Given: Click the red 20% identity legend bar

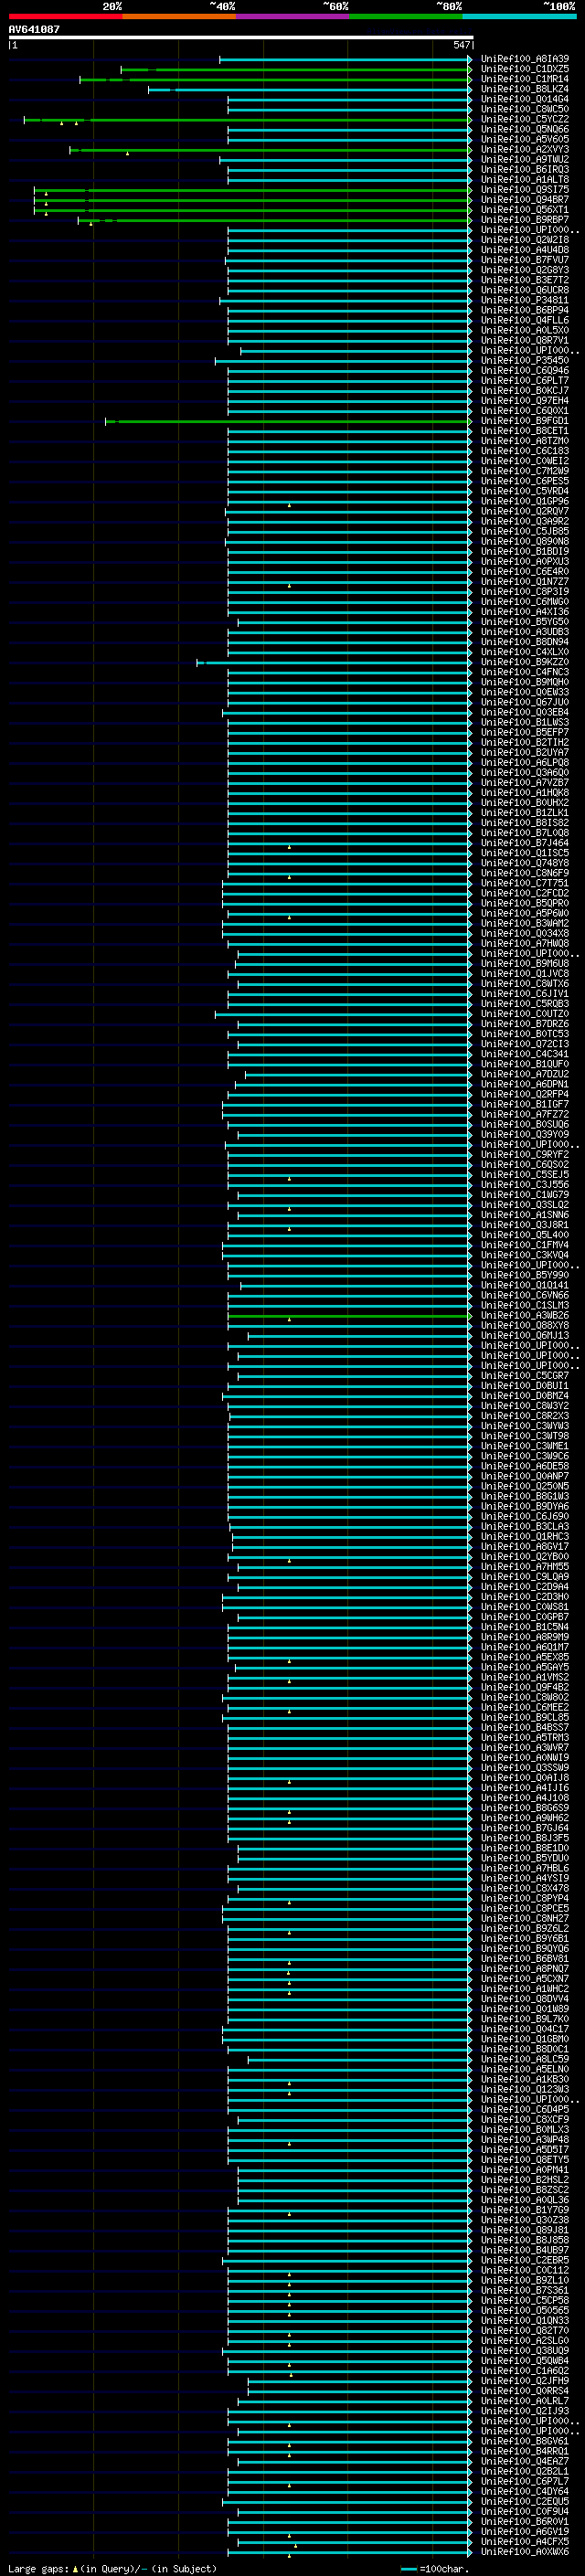Looking at the screenshot, I should (65, 16).
